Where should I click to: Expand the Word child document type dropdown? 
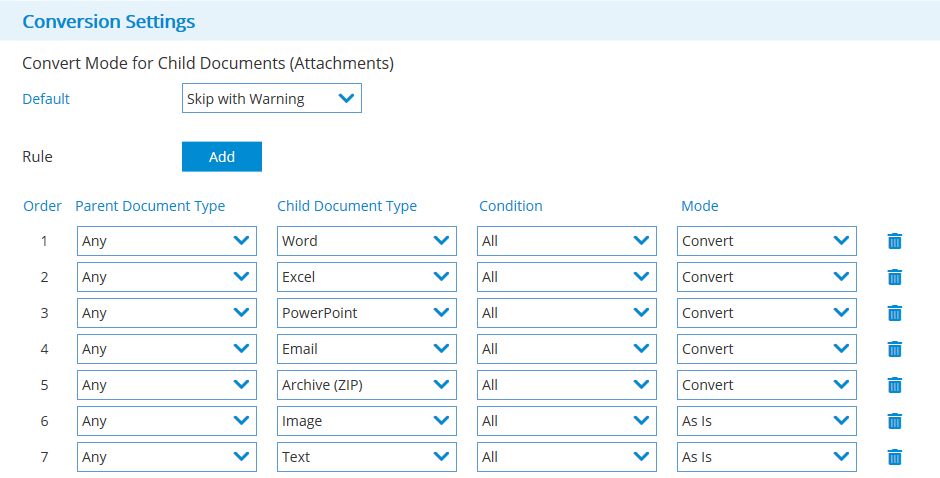(x=366, y=241)
